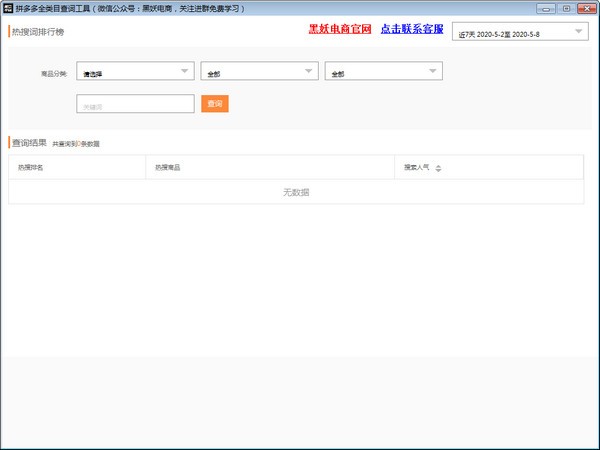Click the arrow of first category dropdown
600x450 pixels.
pos(185,71)
